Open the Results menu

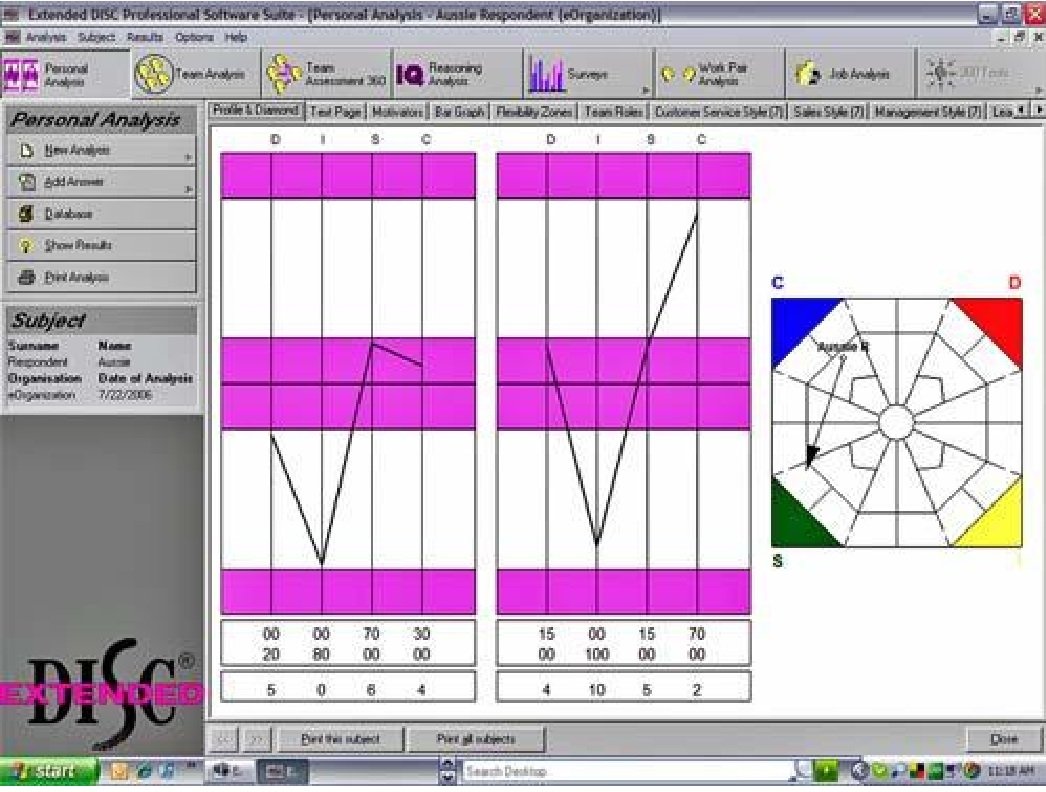[144, 37]
